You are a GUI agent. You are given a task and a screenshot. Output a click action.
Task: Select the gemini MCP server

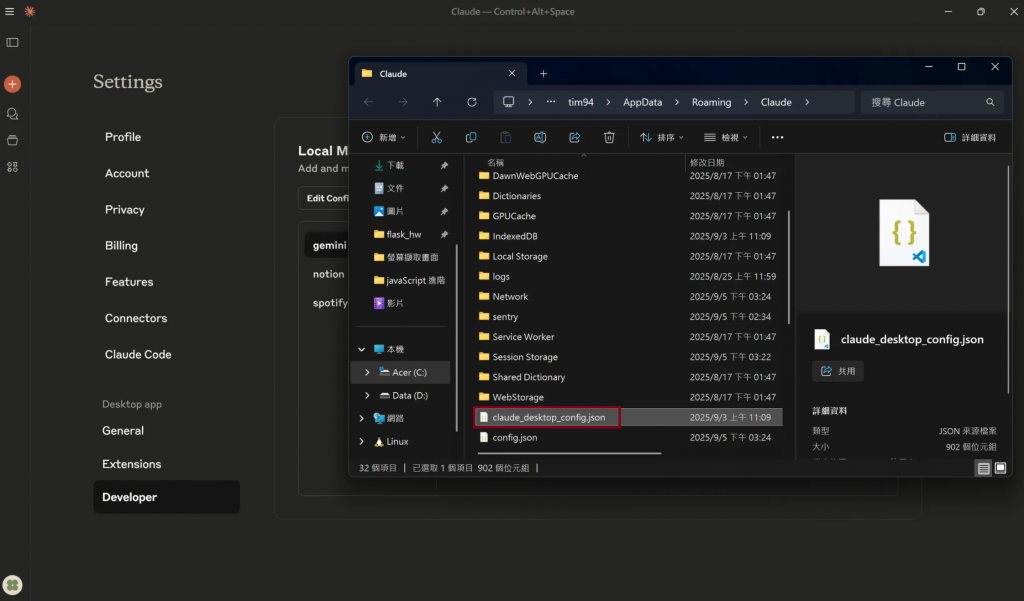(x=327, y=245)
